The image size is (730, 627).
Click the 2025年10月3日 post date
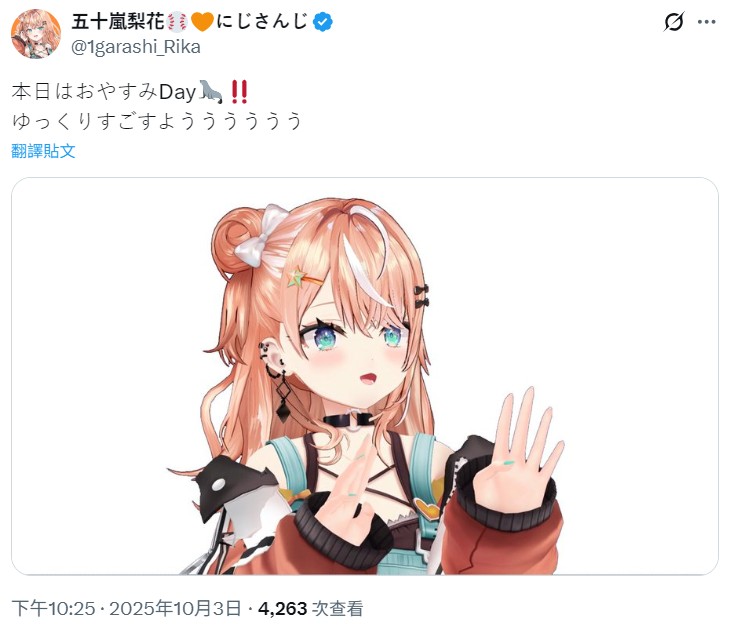[x=176, y=608]
